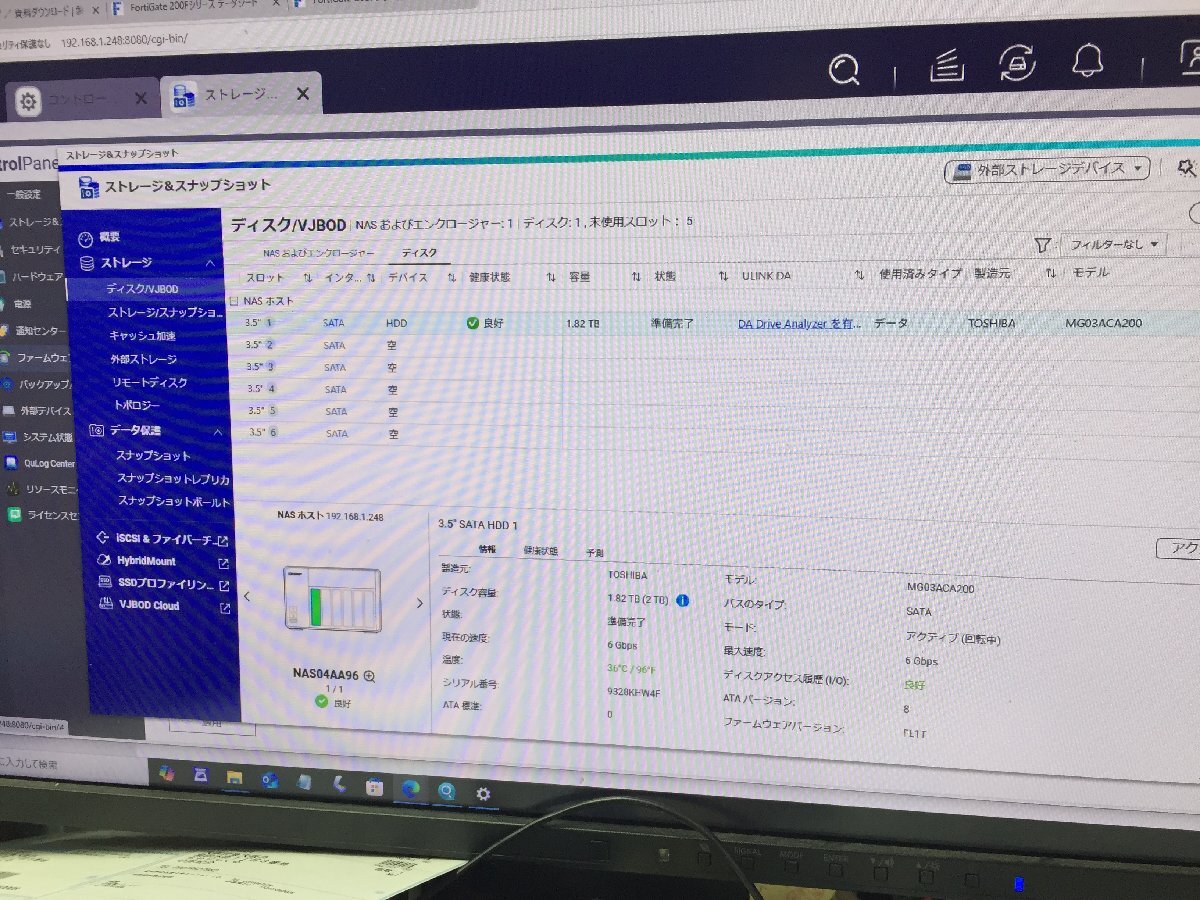This screenshot has height=900, width=1200.
Task: Click the SSD Profiling external-link icon
Action: point(224,585)
